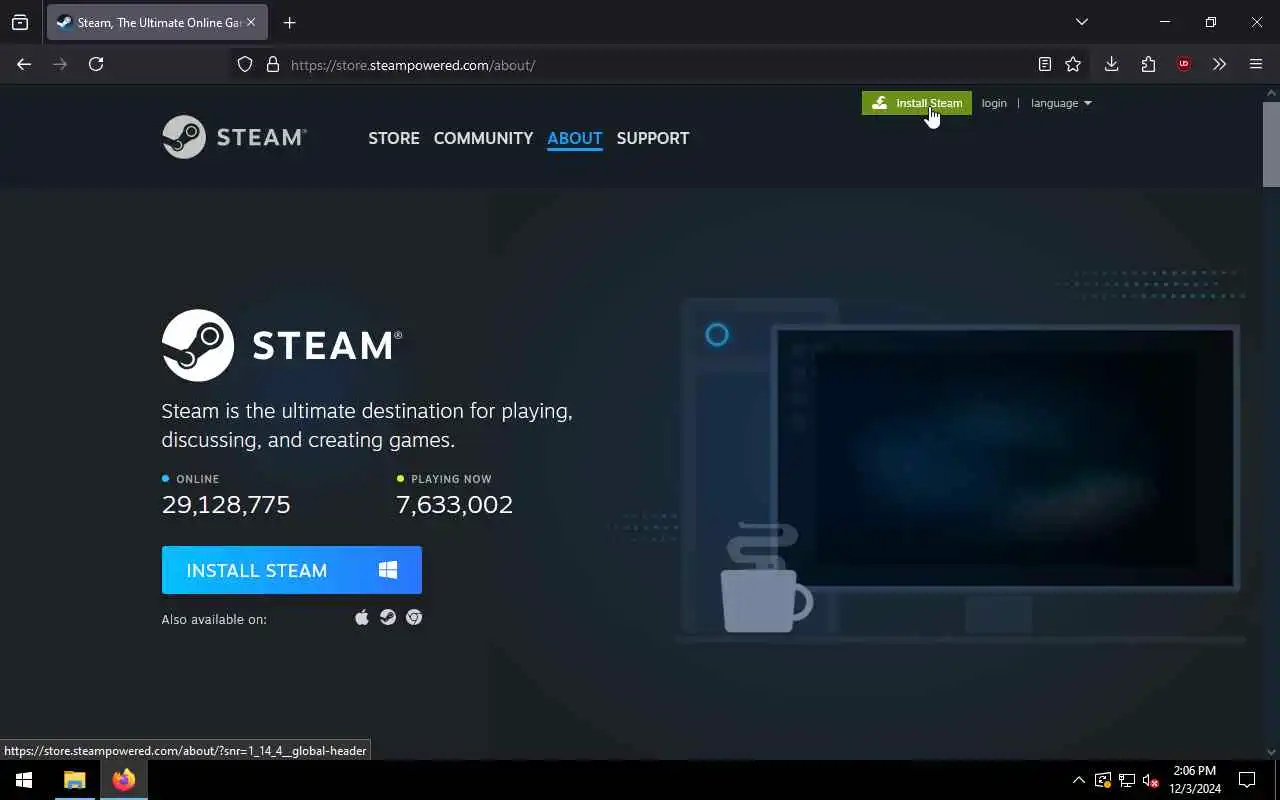Open the login link
The image size is (1280, 800).
(994, 103)
